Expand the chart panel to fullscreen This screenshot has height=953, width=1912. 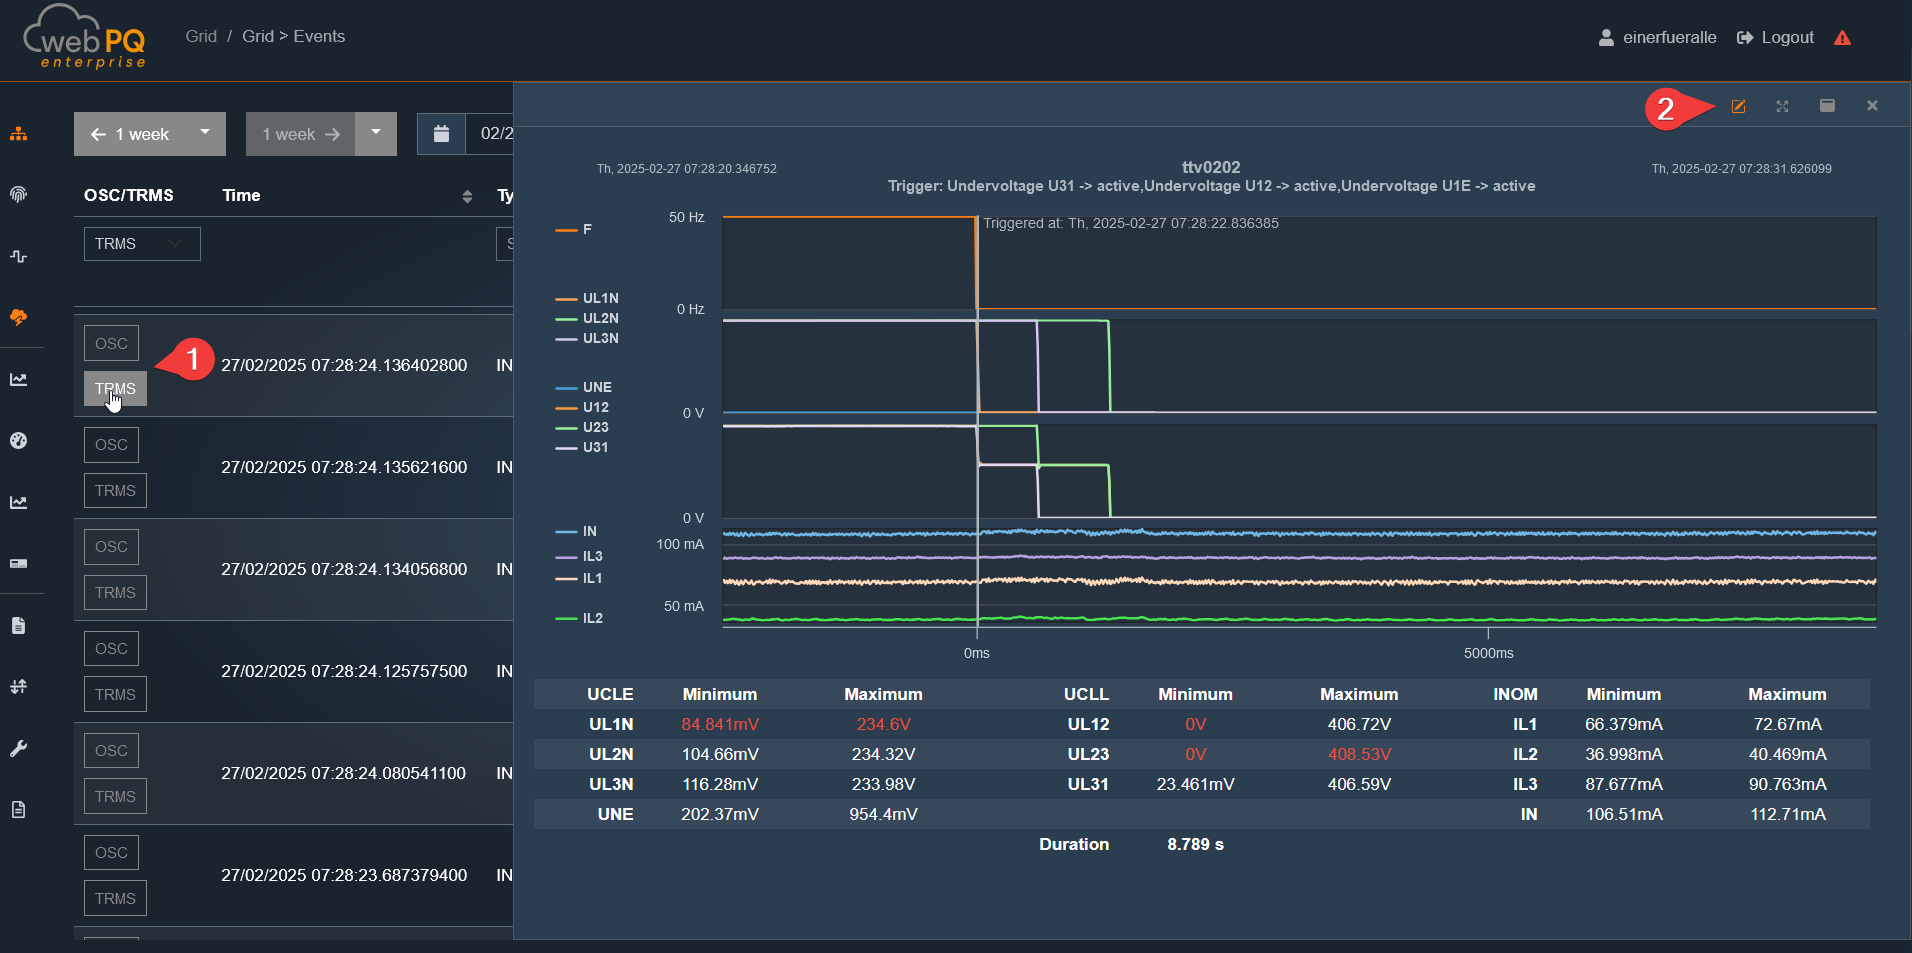(x=1782, y=106)
